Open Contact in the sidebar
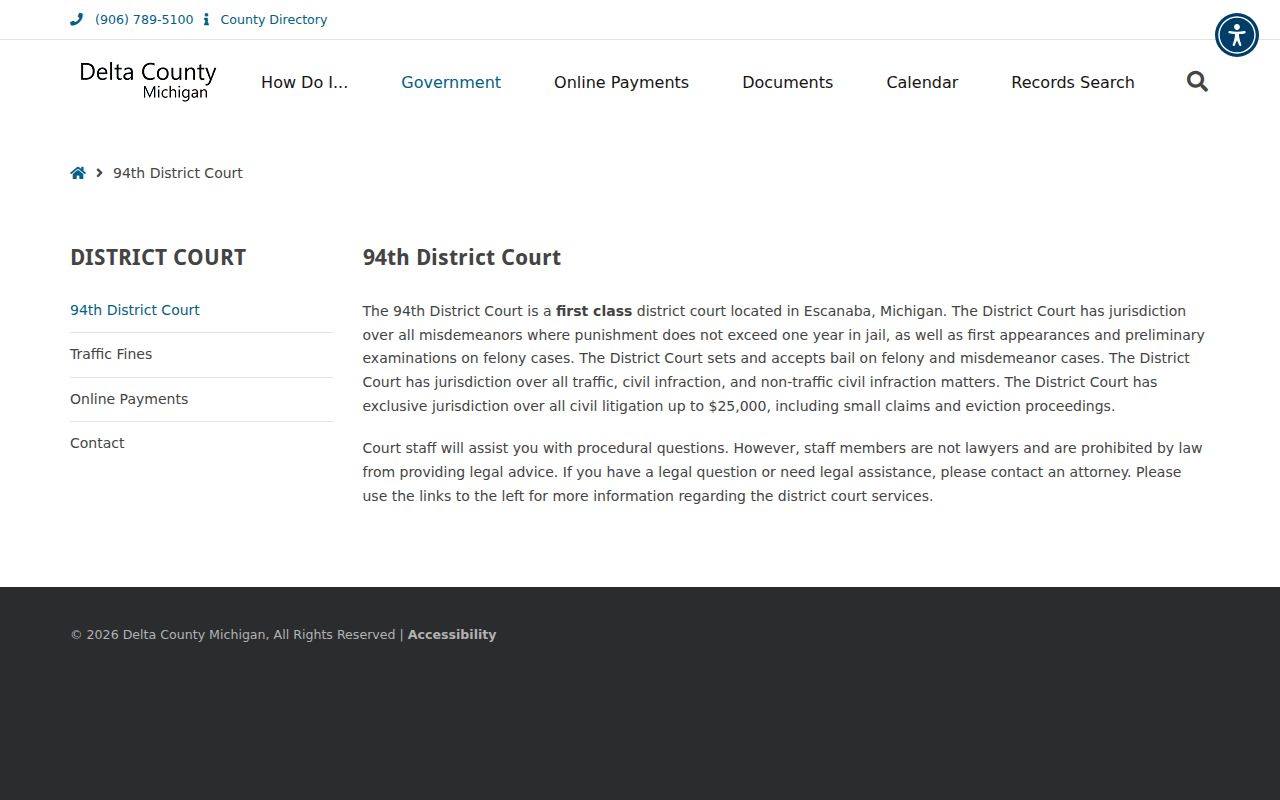Screen dimensions: 1280x800 [x=97, y=443]
